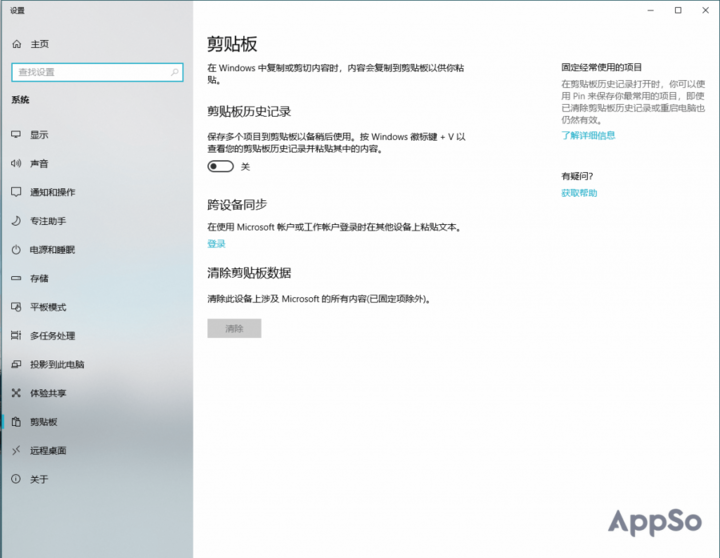720x558 pixels.
Task: Turn on the 剪贴板历史记录 switch
Action: click(220, 166)
